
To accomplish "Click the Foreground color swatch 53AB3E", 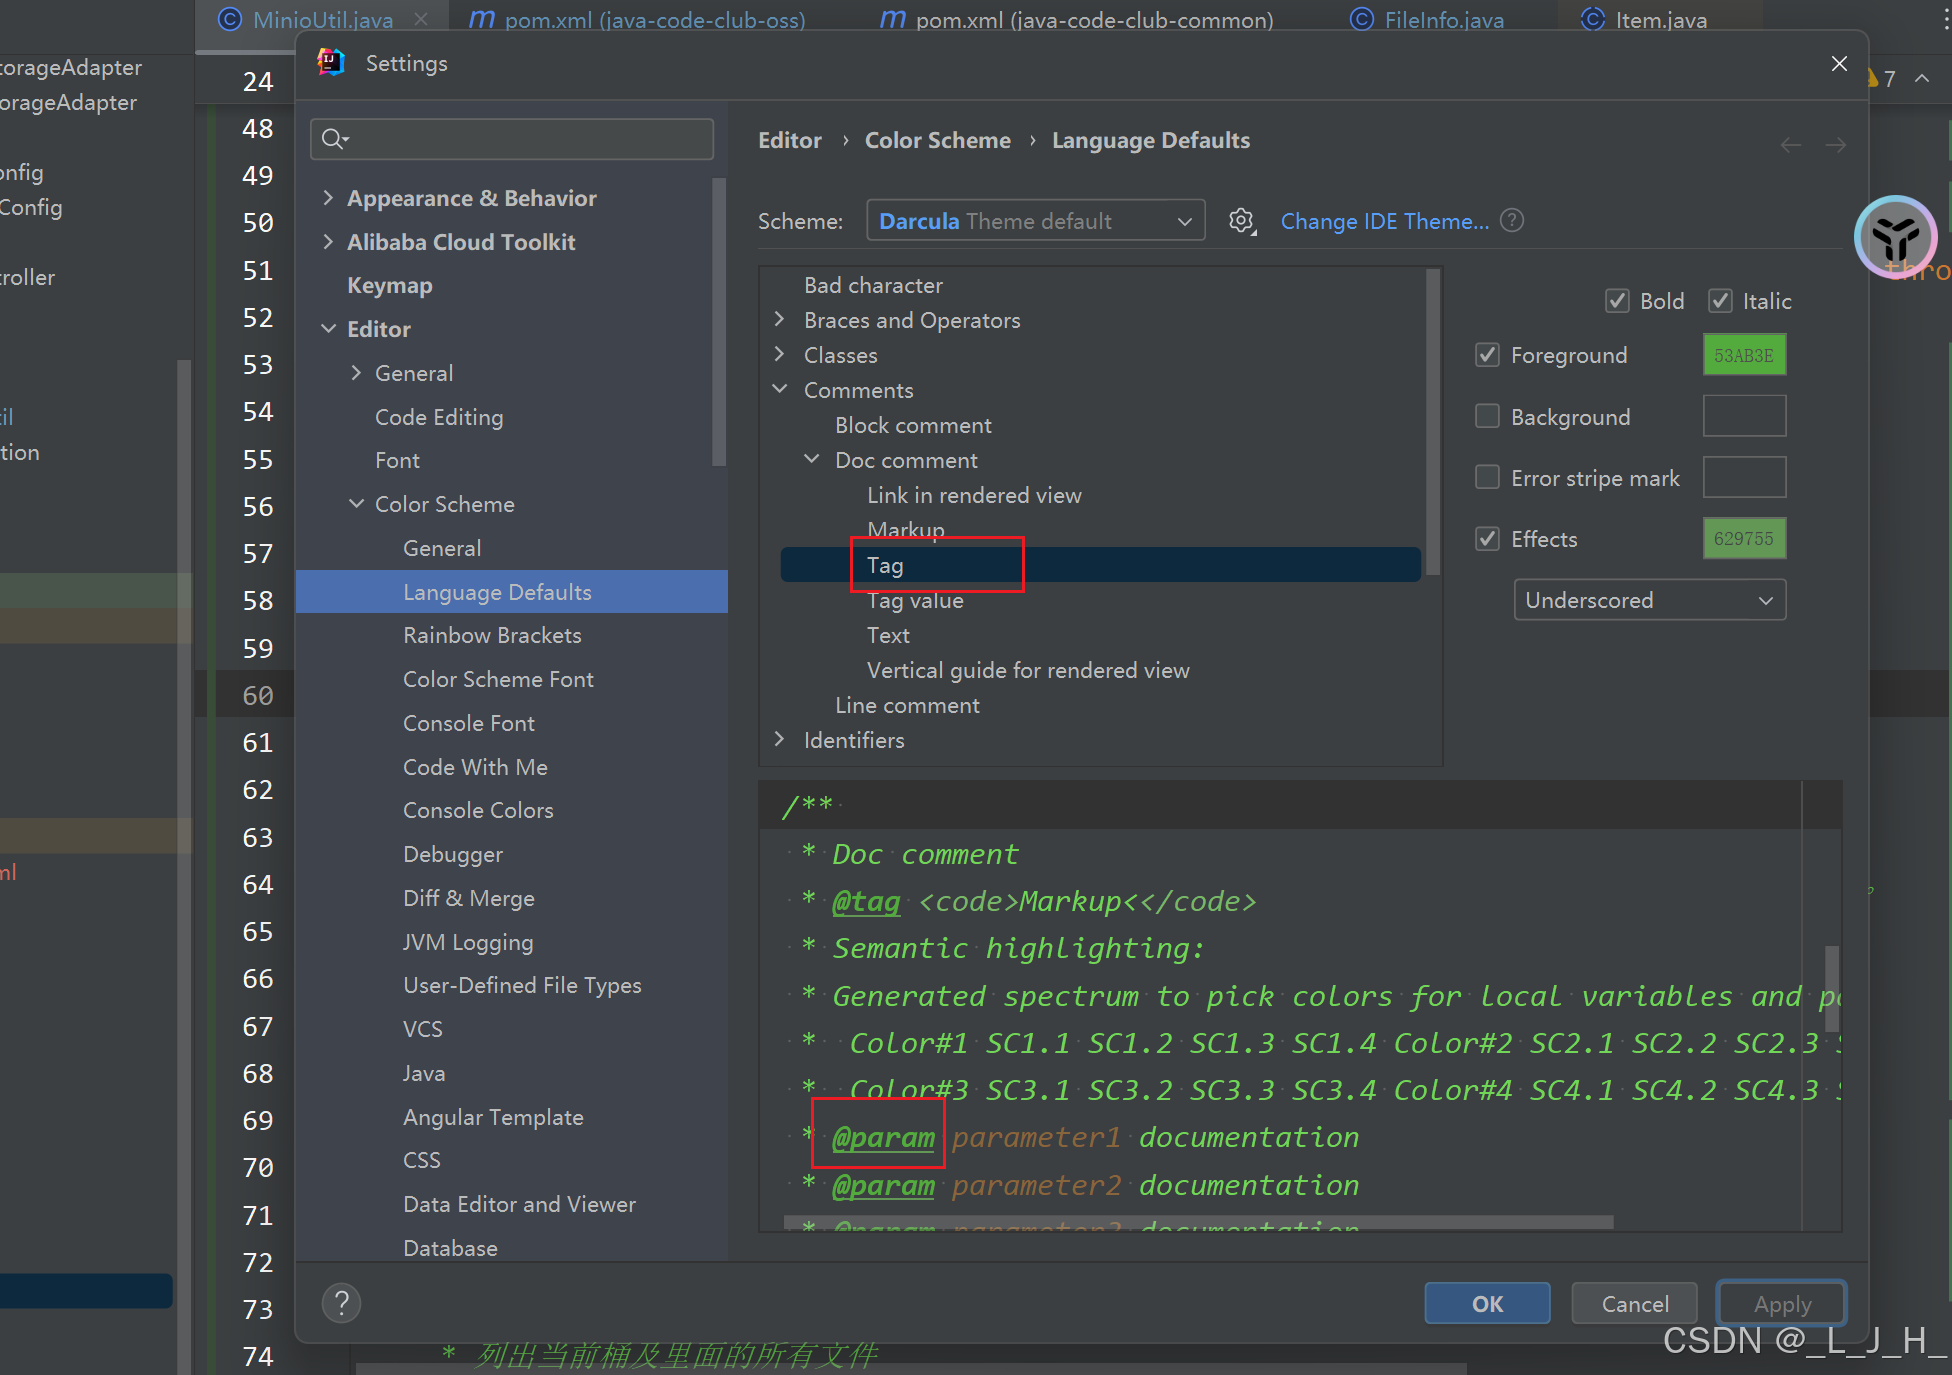I will coord(1743,355).
